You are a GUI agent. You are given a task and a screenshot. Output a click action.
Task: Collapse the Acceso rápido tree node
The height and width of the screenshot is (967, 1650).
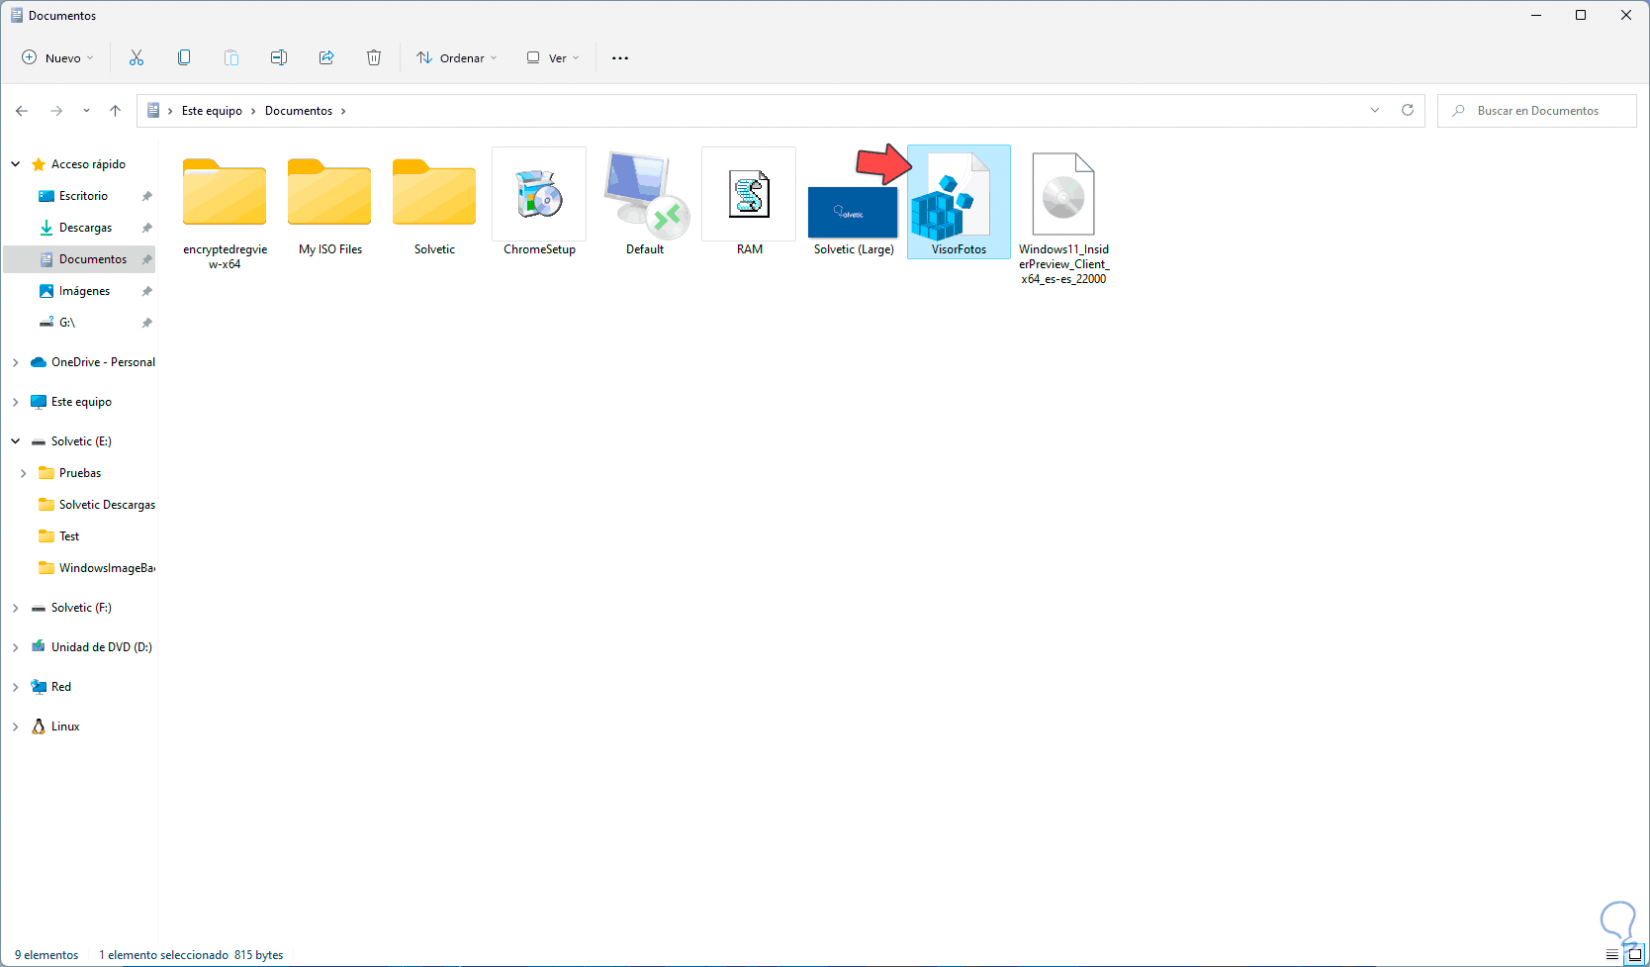click(x=16, y=164)
